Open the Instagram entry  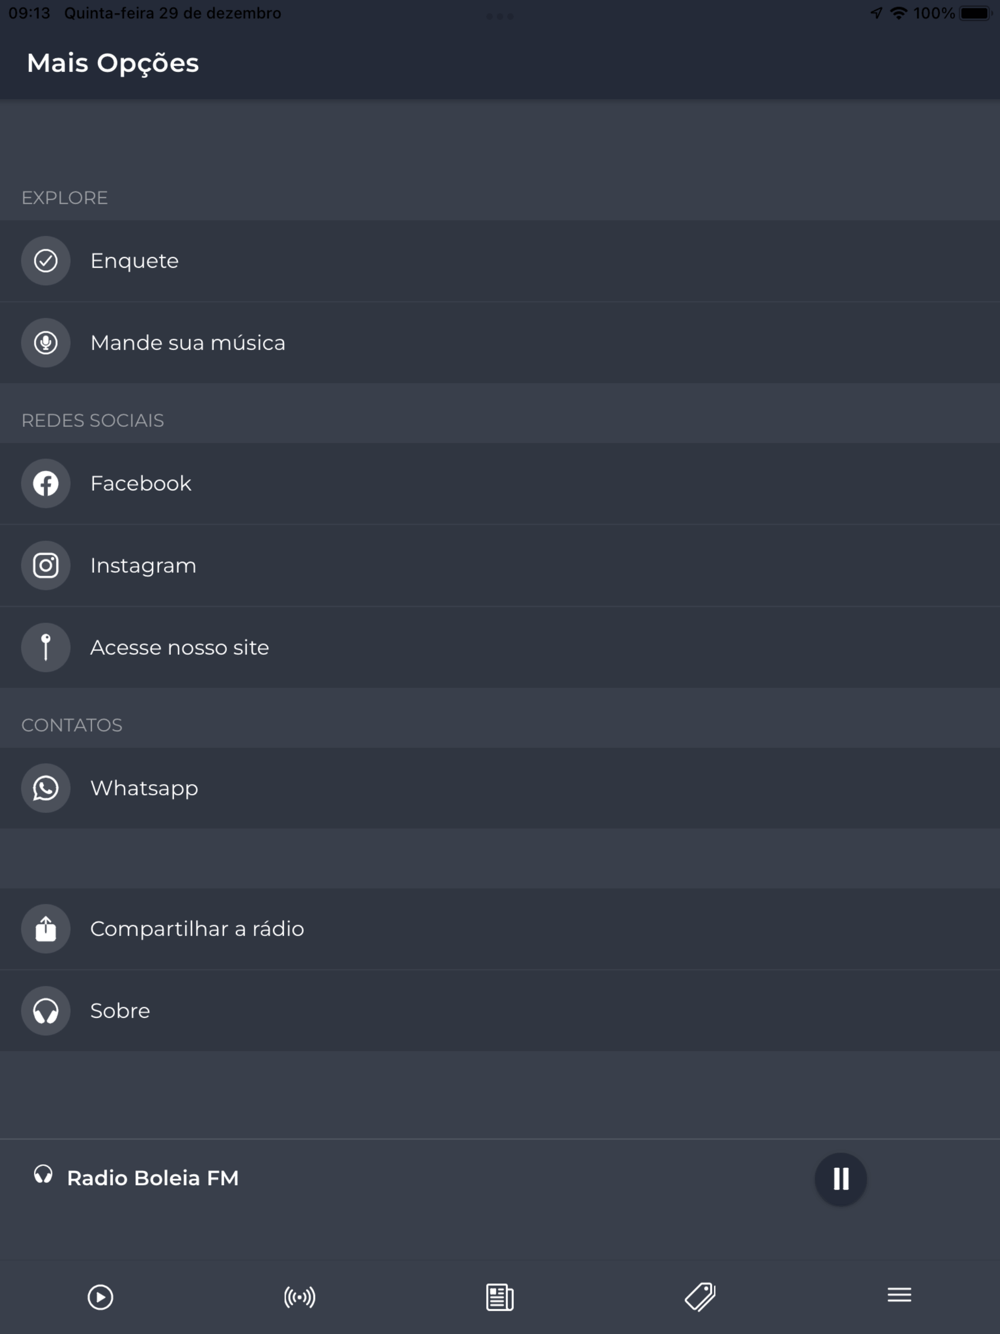(x=500, y=566)
